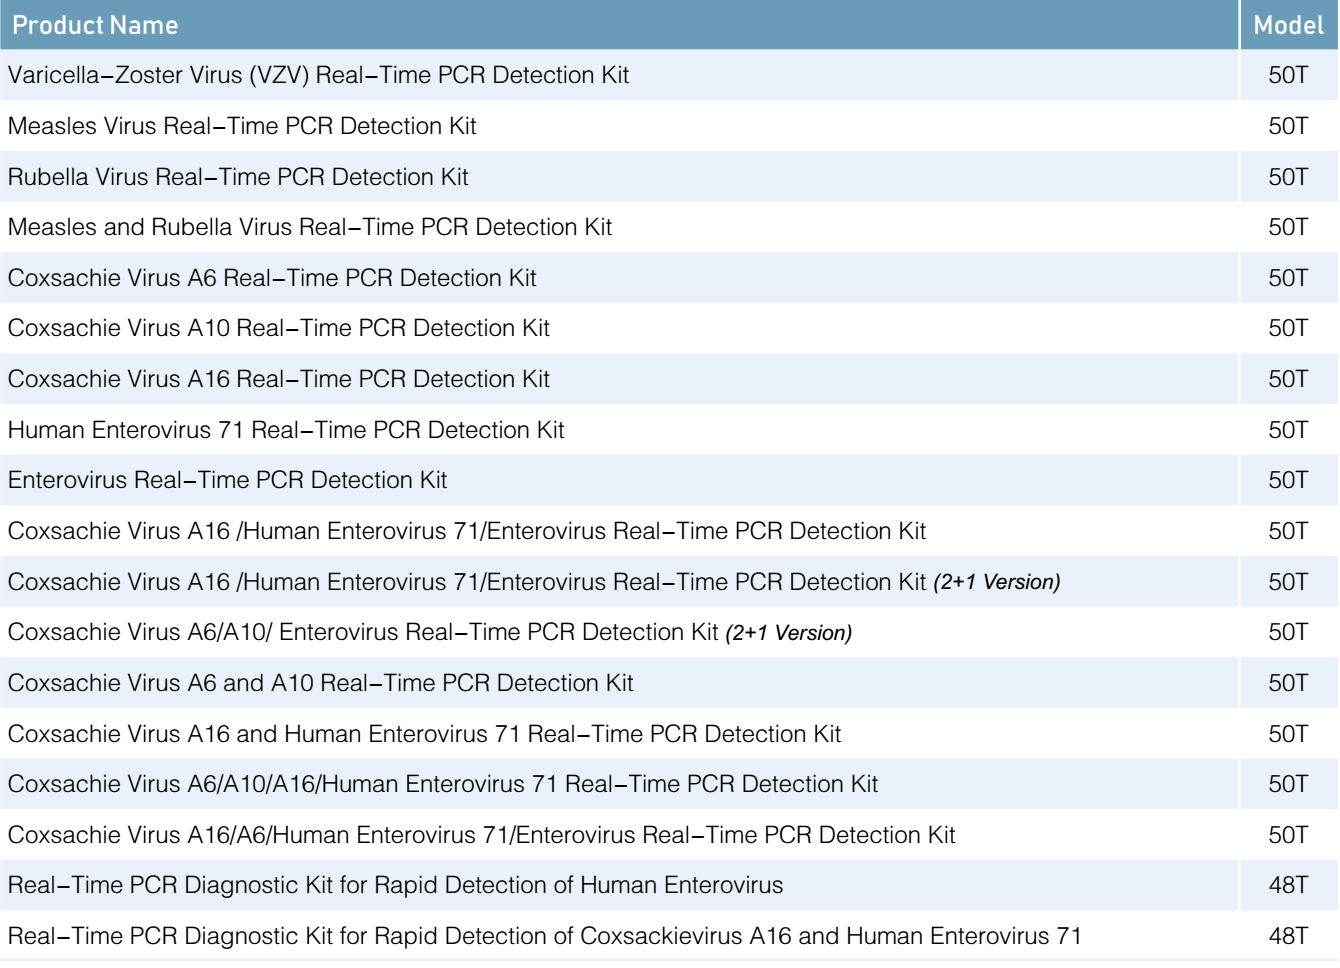Select the Measles and Rubella Virus kit

pyautogui.click(x=310, y=227)
